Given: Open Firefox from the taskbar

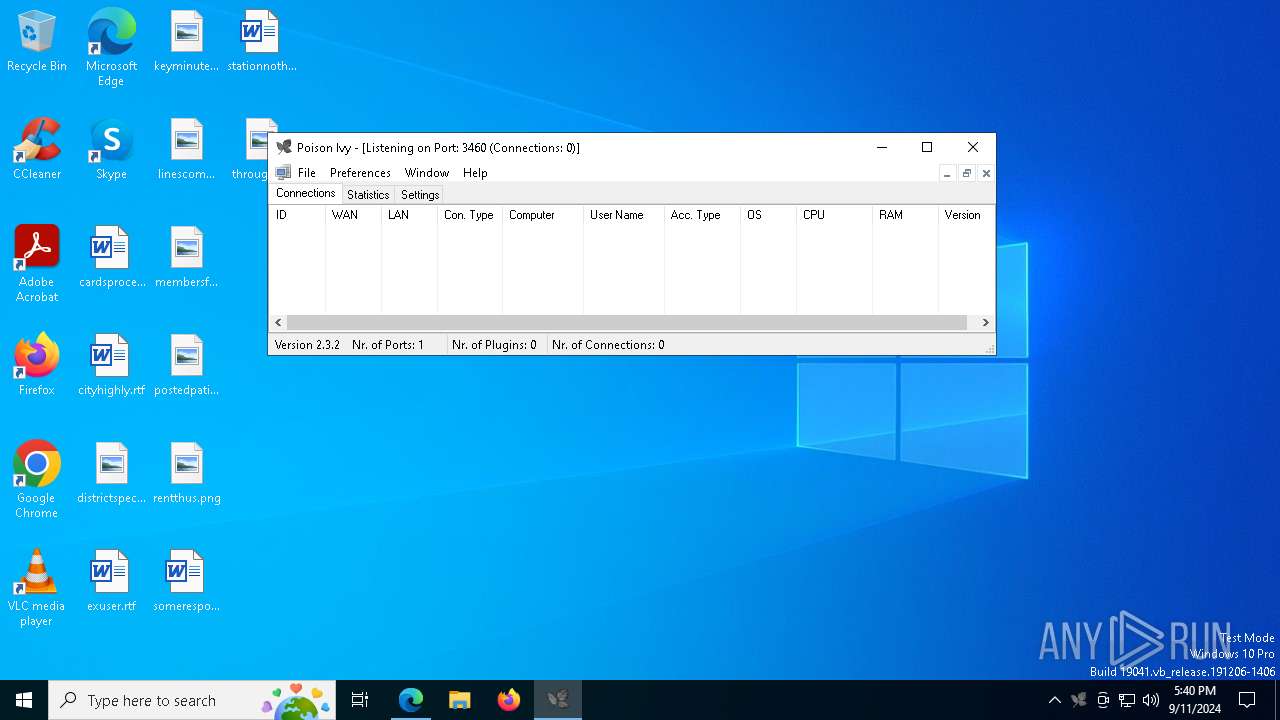Looking at the screenshot, I should pyautogui.click(x=509, y=700).
